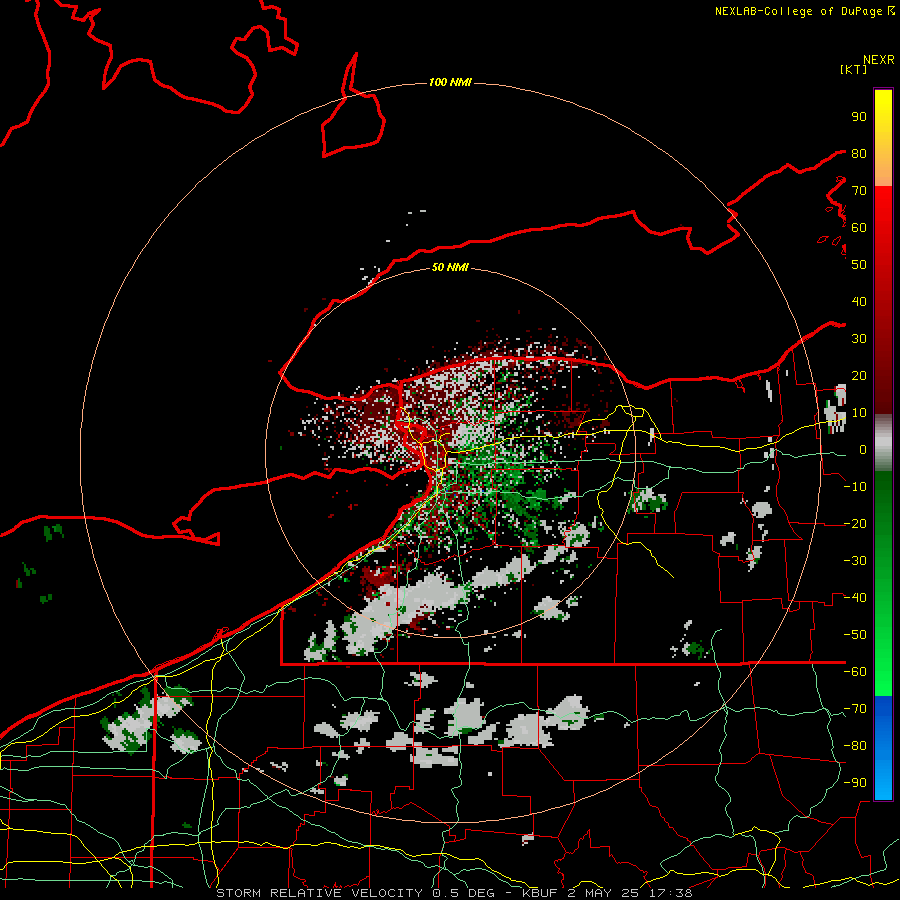The width and height of the screenshot is (900, 900).
Task: Click the -20 value on the velocity scale
Action: click(x=855, y=524)
